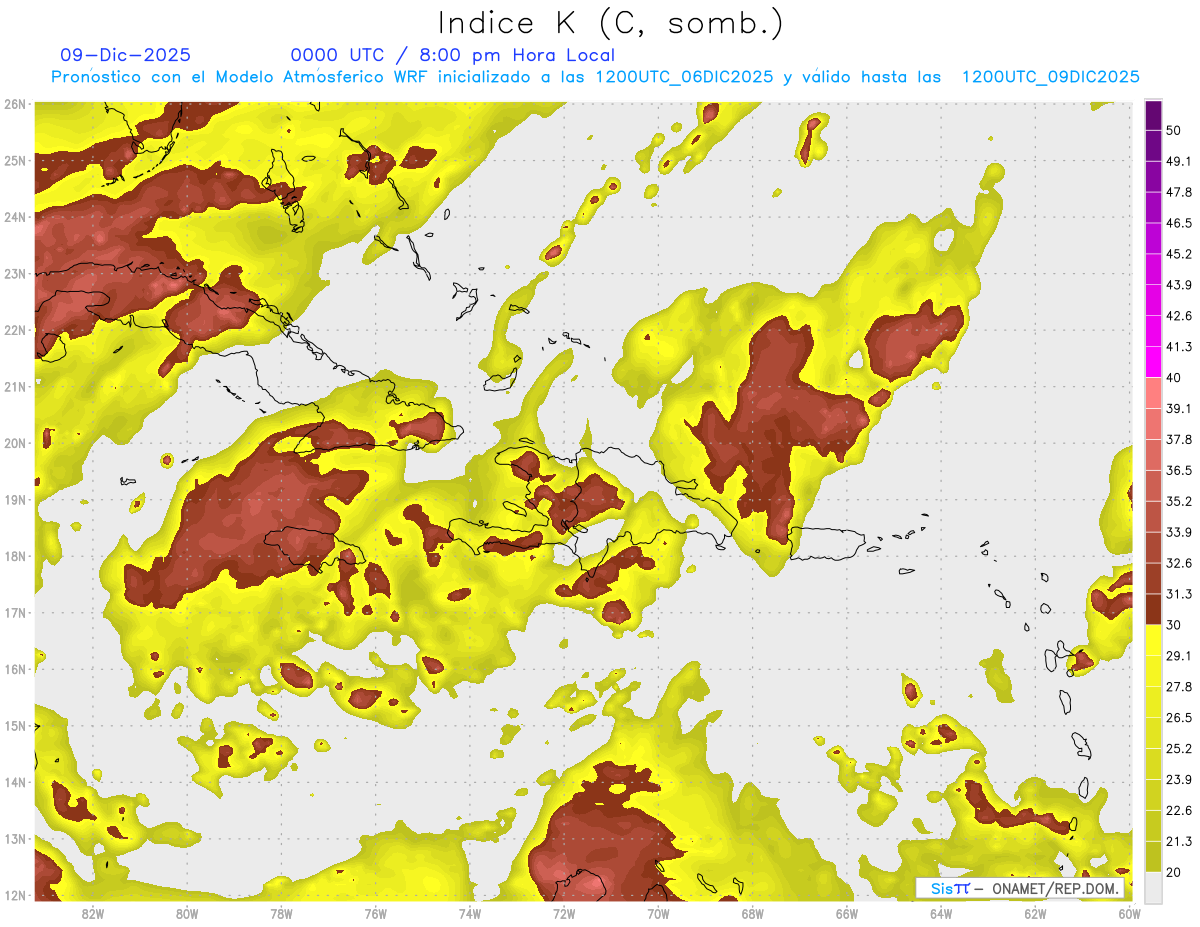
Task: Click the '78W' longitude axis label
Action: click(x=281, y=913)
